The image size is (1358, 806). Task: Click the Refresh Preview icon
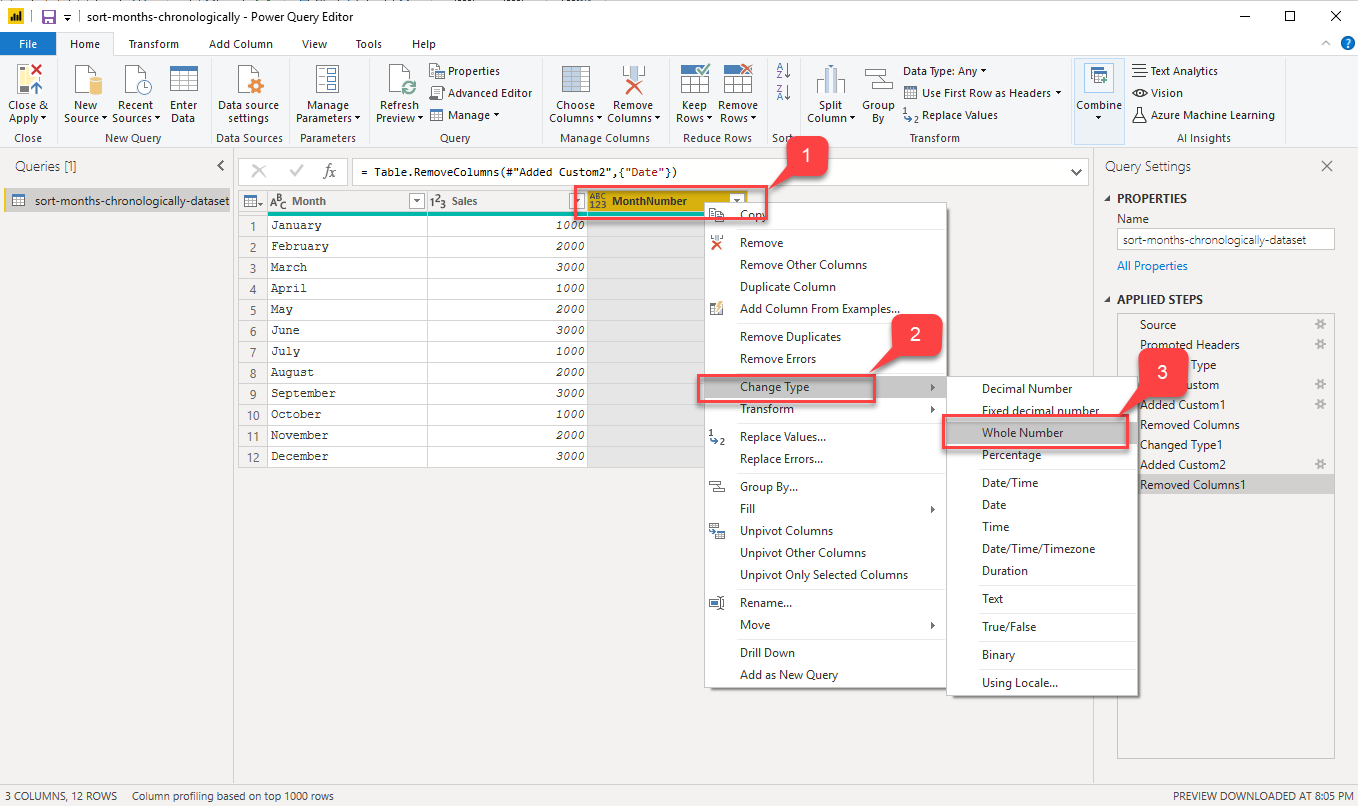(x=400, y=80)
